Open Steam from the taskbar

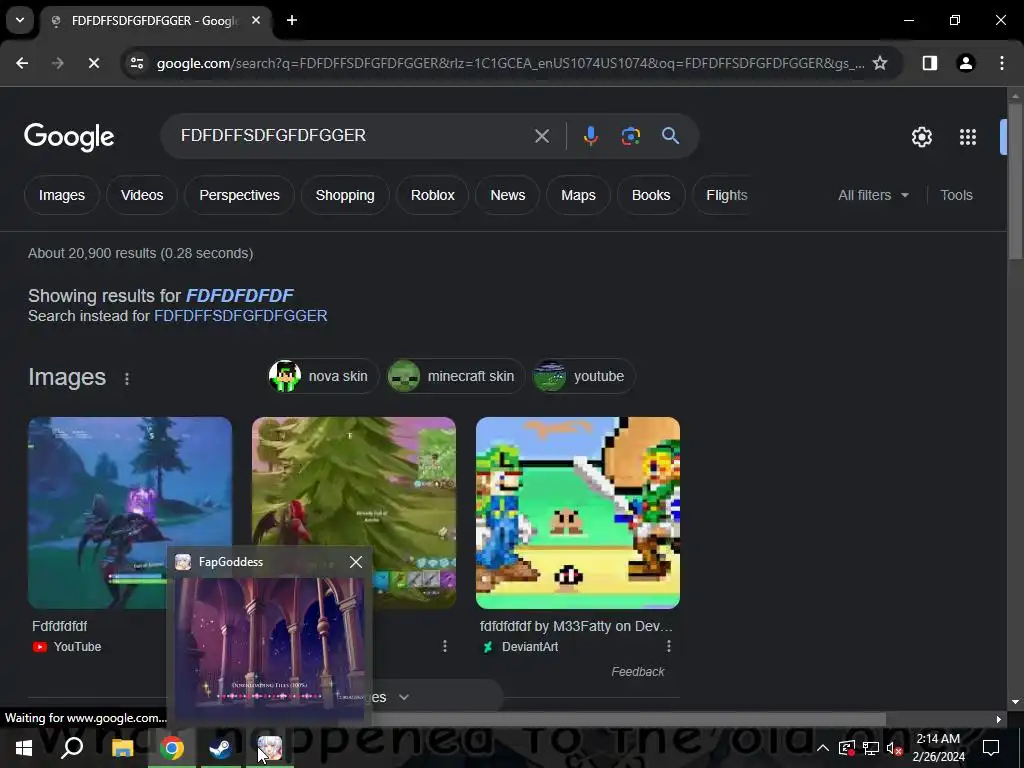[x=220, y=748]
